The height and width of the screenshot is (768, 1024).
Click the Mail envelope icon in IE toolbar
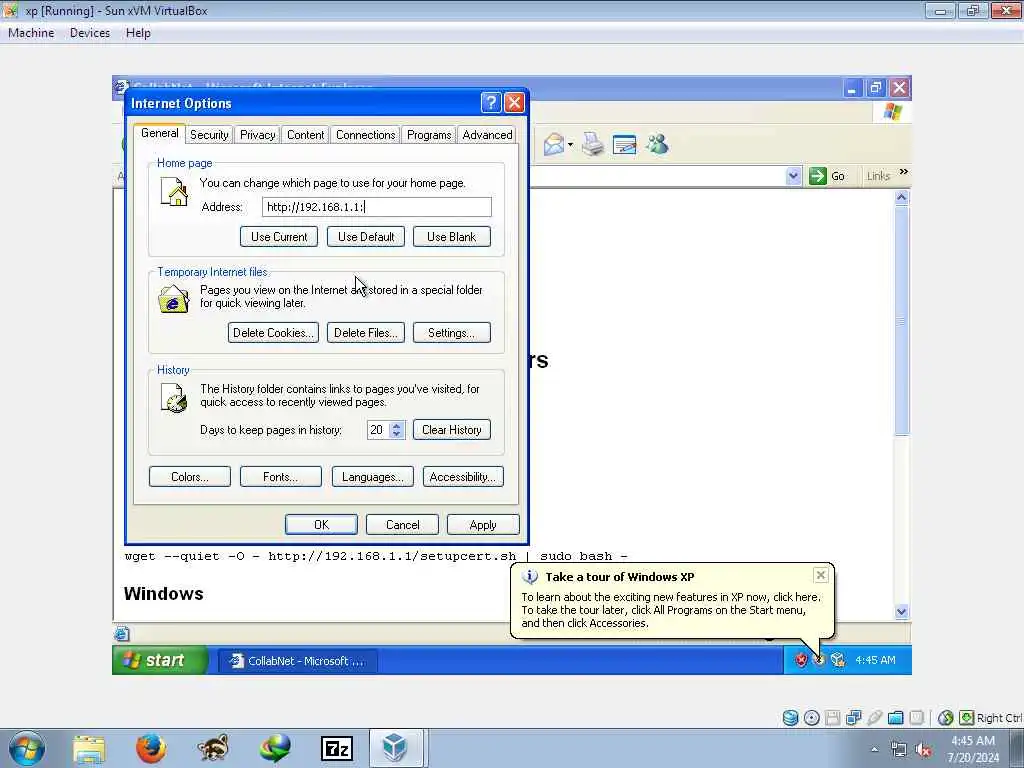(x=554, y=144)
